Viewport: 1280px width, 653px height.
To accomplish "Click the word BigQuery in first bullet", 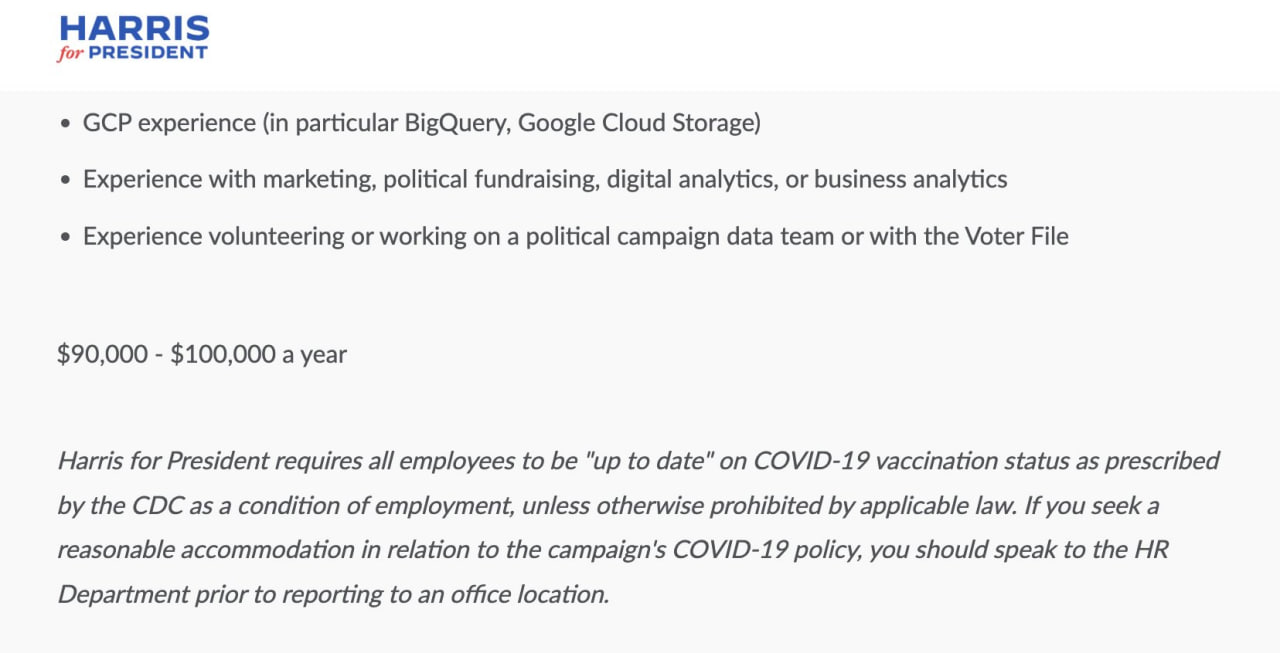I will (455, 123).
